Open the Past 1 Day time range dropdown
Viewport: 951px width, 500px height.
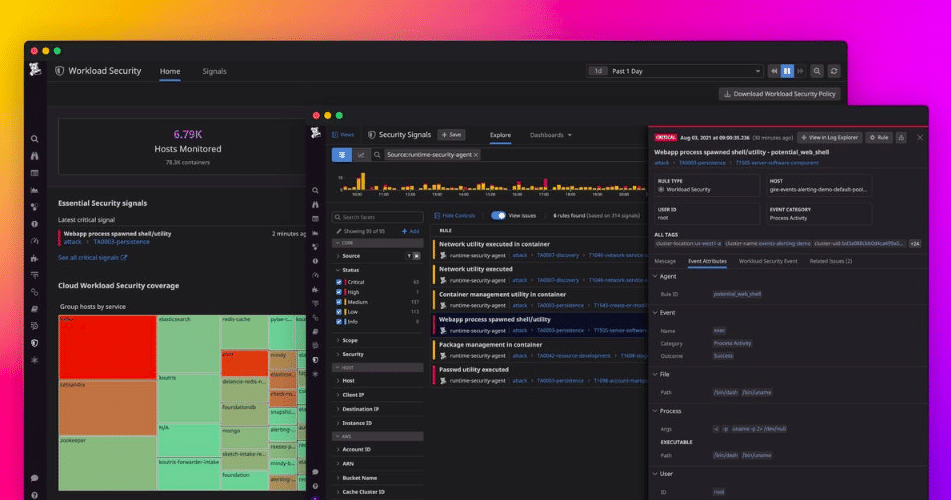point(674,71)
